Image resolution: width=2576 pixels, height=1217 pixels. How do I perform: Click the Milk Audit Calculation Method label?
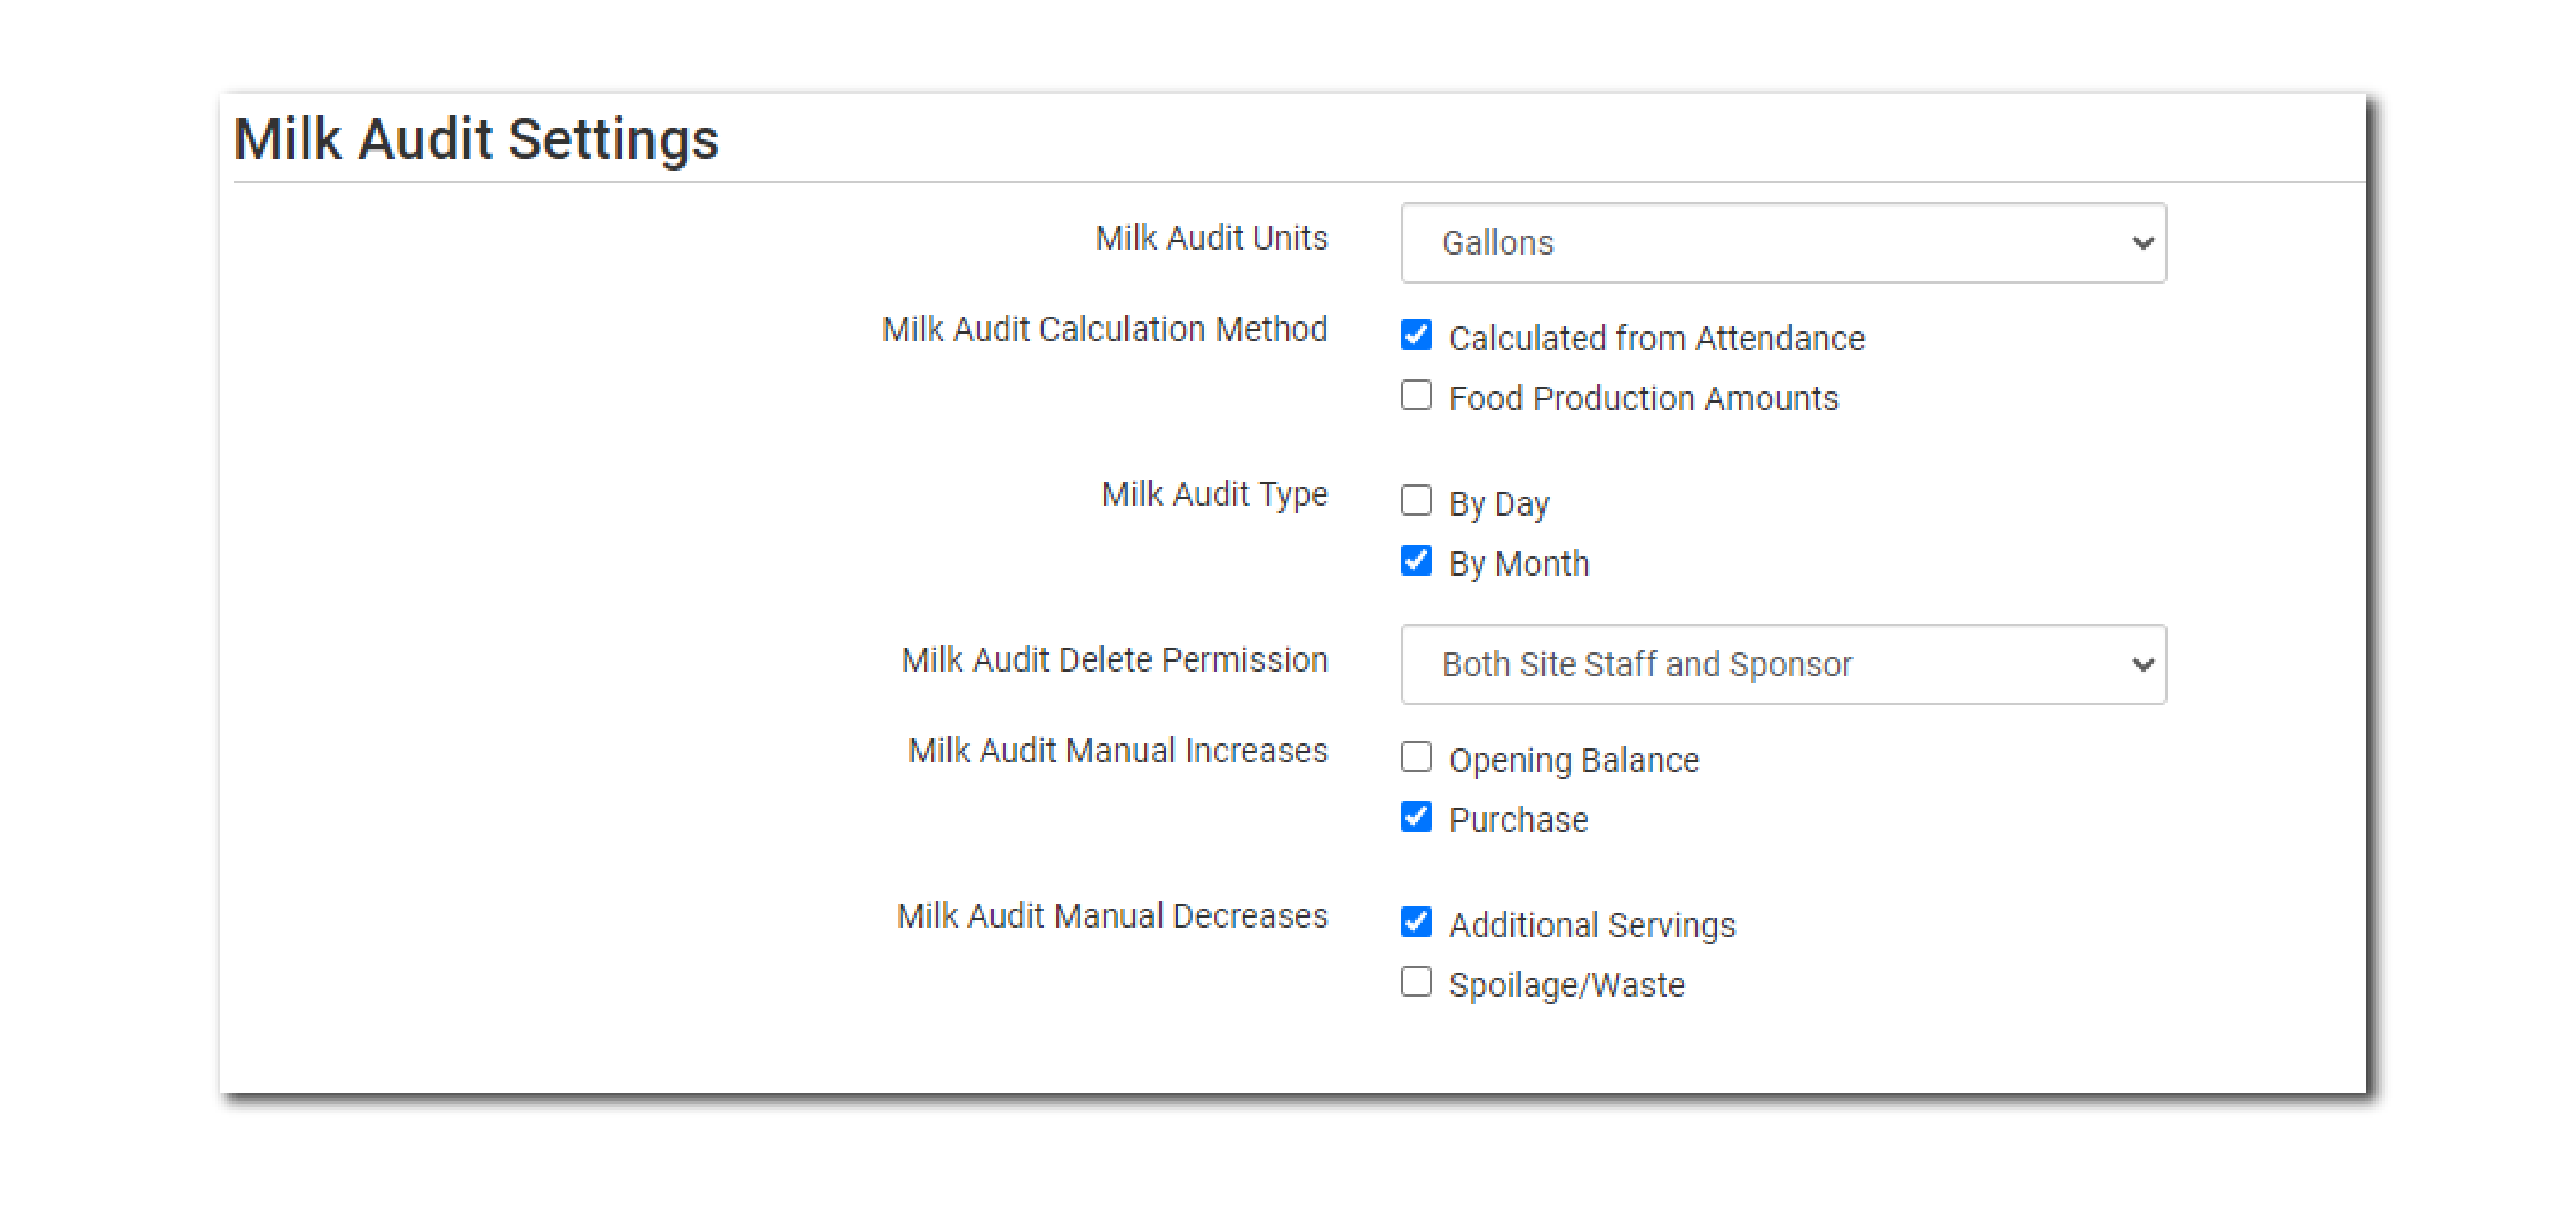tap(1104, 329)
